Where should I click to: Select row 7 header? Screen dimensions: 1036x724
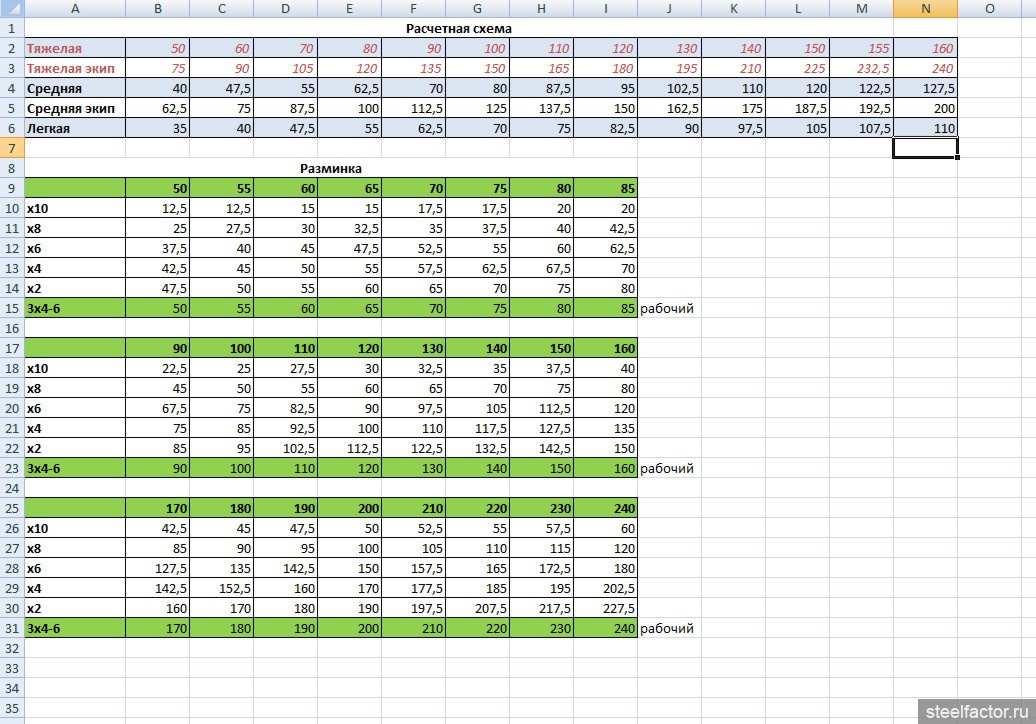tap(11, 148)
